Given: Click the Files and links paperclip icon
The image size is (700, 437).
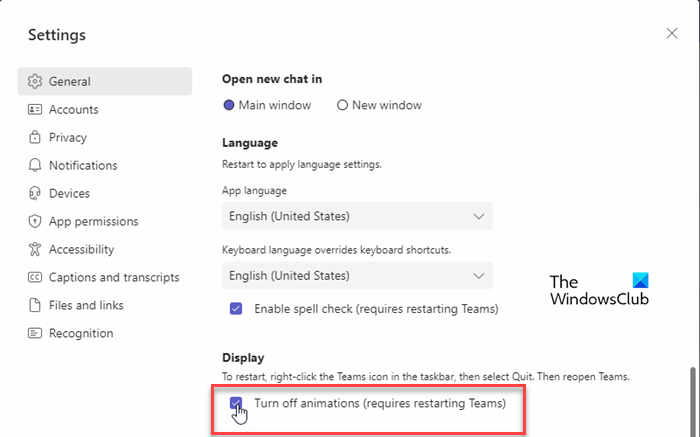Looking at the screenshot, I should click(x=35, y=305).
